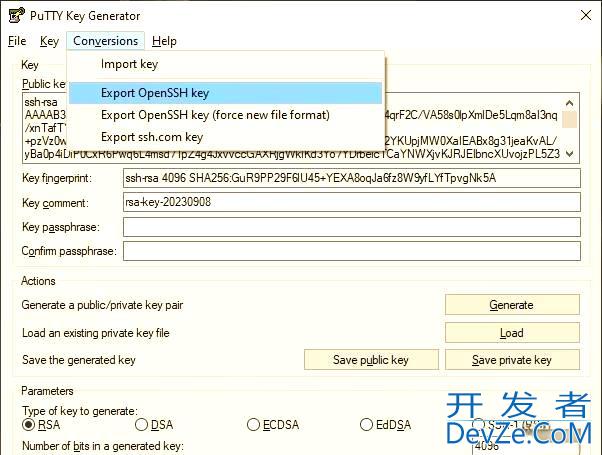Click the 'Type of key to generate' label

tap(79, 411)
